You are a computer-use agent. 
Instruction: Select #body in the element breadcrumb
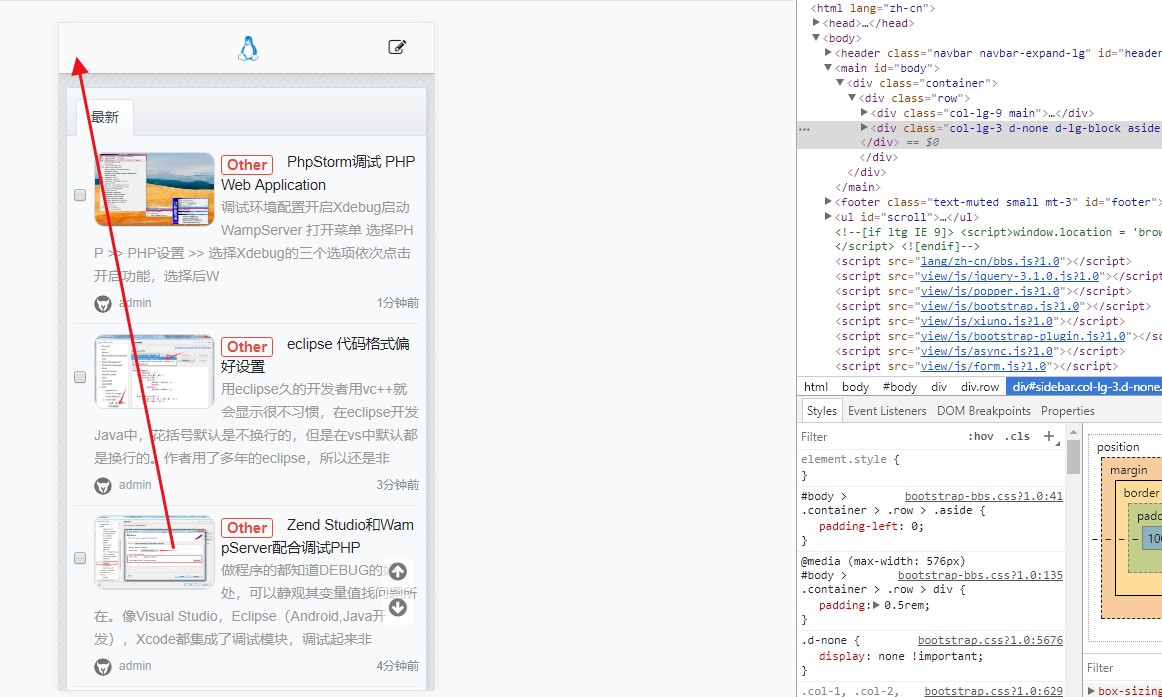pyautogui.click(x=900, y=387)
